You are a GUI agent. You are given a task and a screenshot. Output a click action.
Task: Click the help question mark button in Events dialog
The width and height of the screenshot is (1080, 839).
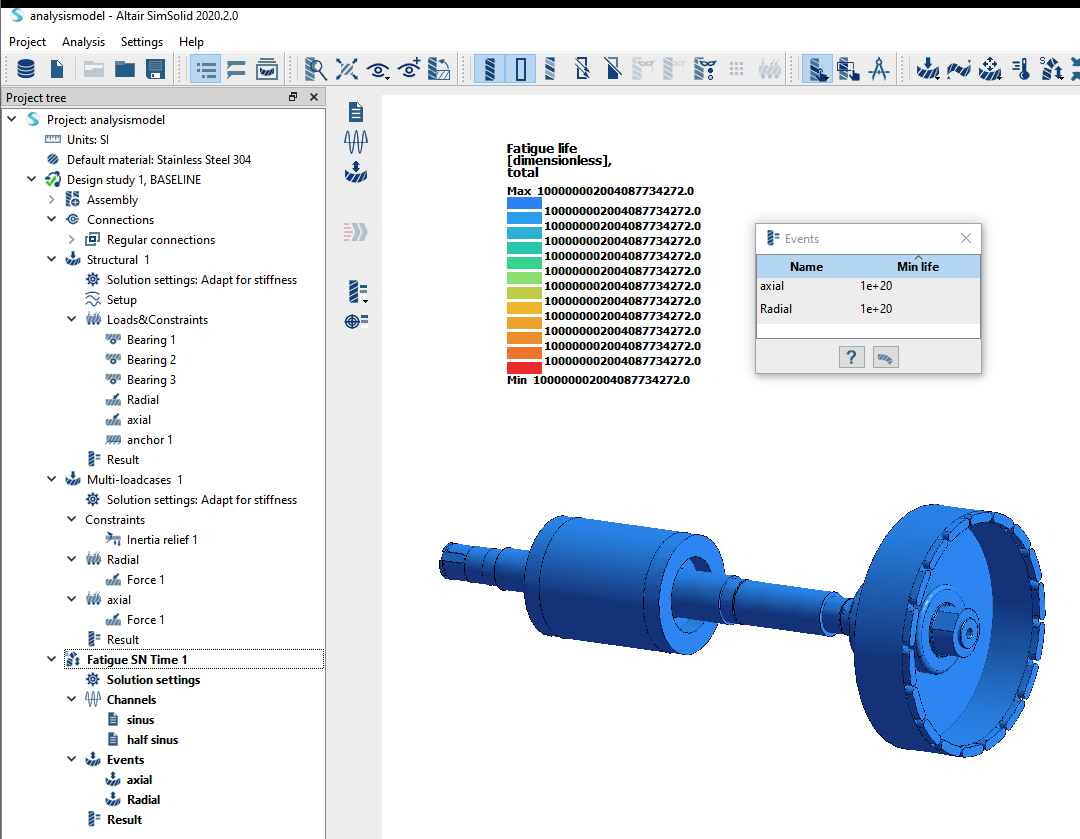tap(851, 357)
